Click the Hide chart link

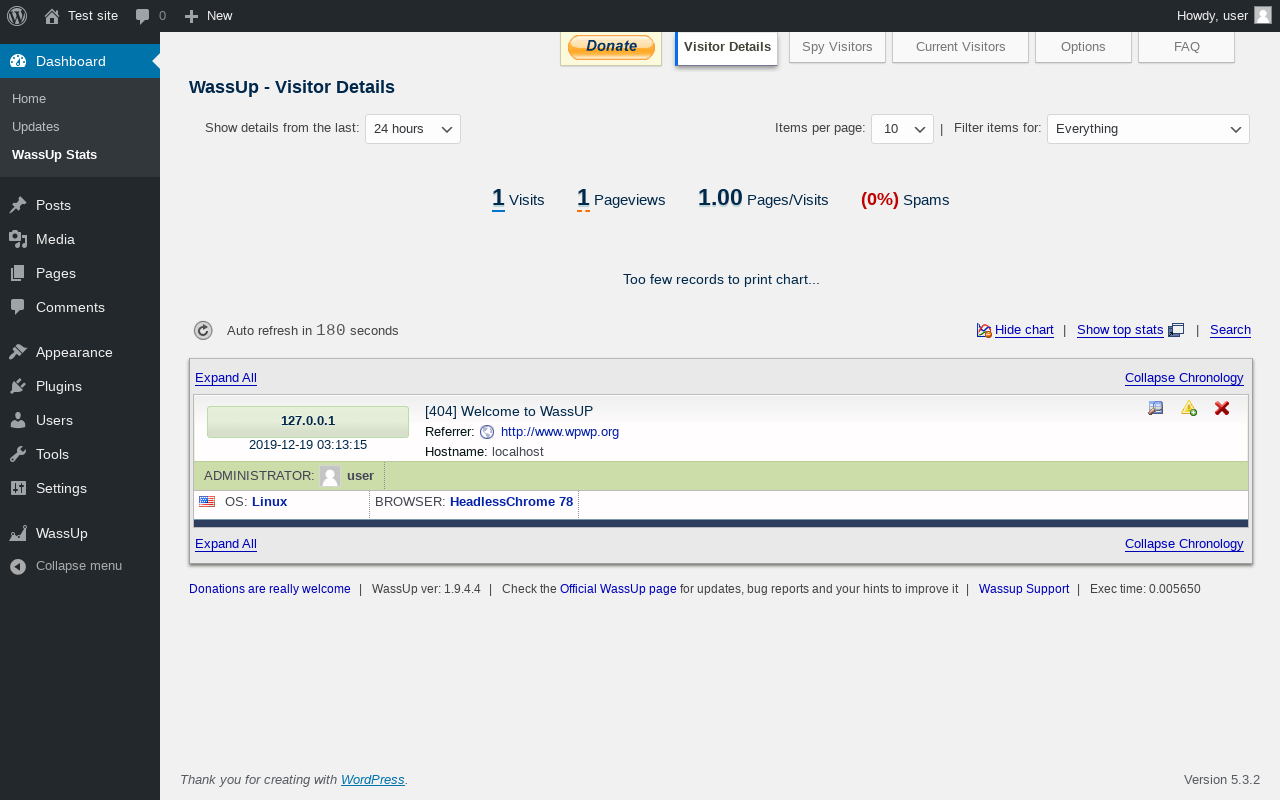[x=1024, y=330]
